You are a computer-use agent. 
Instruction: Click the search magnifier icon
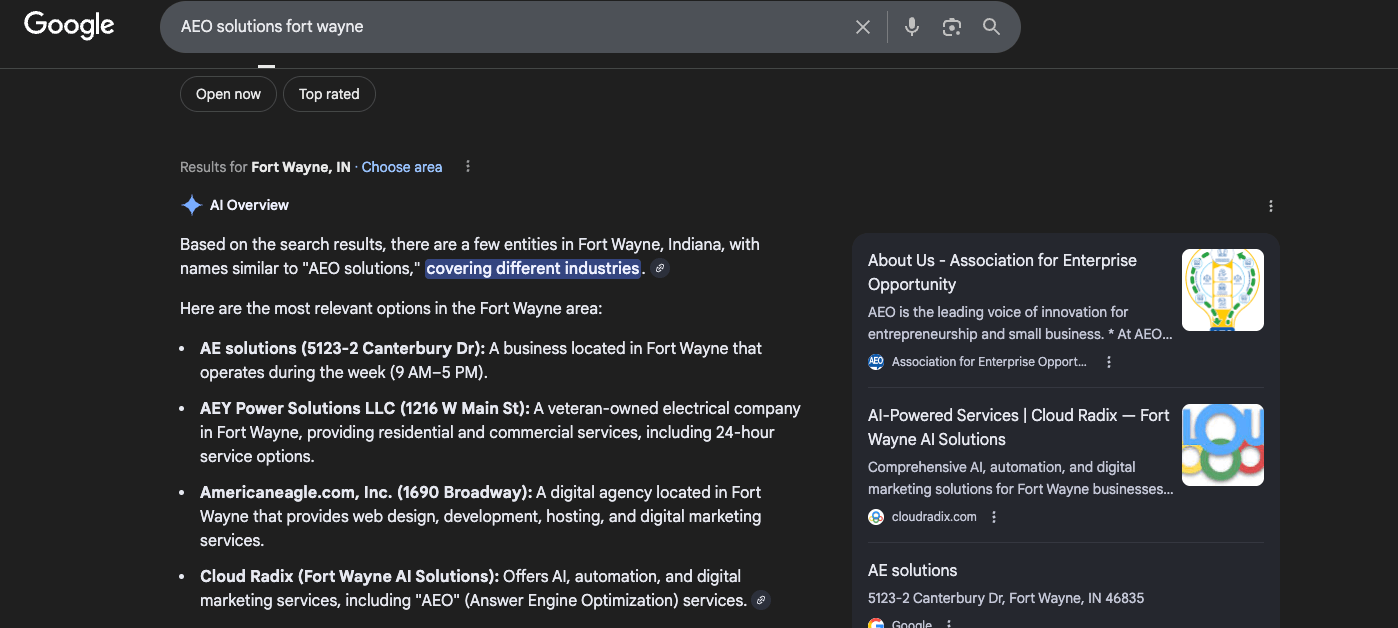(991, 27)
